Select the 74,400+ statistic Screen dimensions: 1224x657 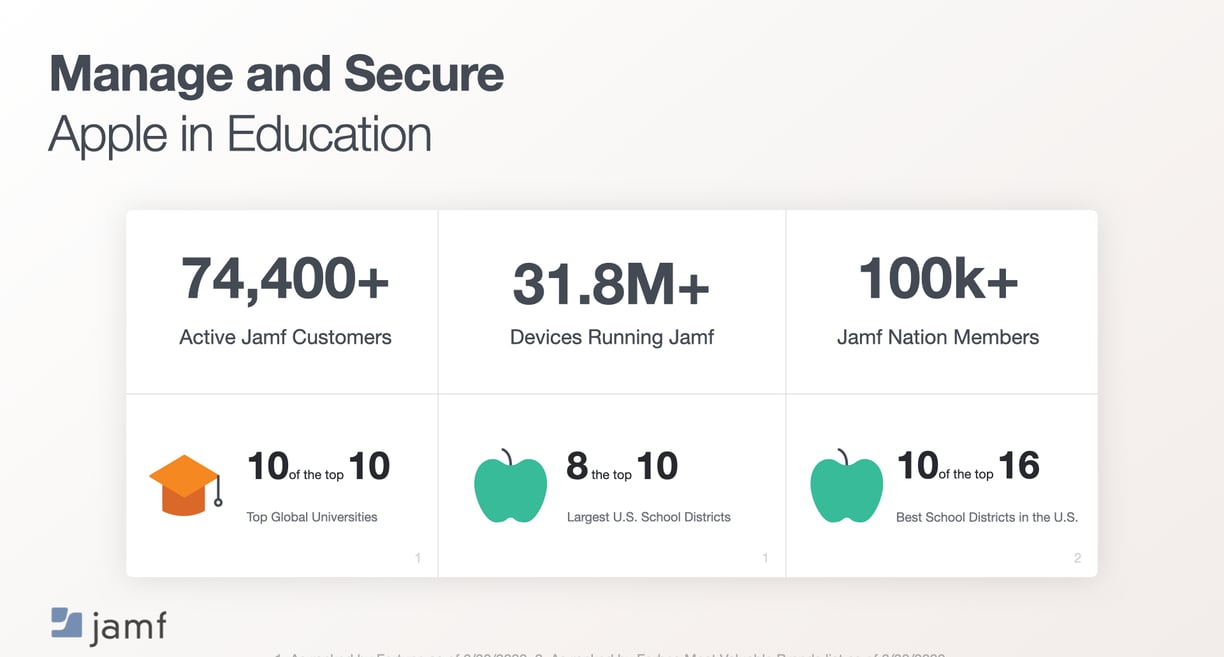point(285,278)
